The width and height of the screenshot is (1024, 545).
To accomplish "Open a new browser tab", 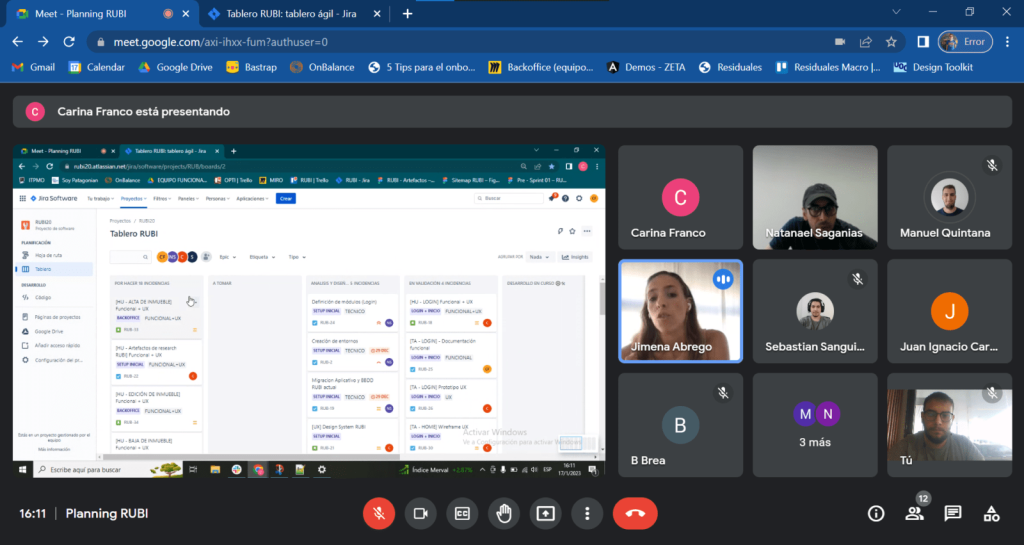I will pos(408,14).
